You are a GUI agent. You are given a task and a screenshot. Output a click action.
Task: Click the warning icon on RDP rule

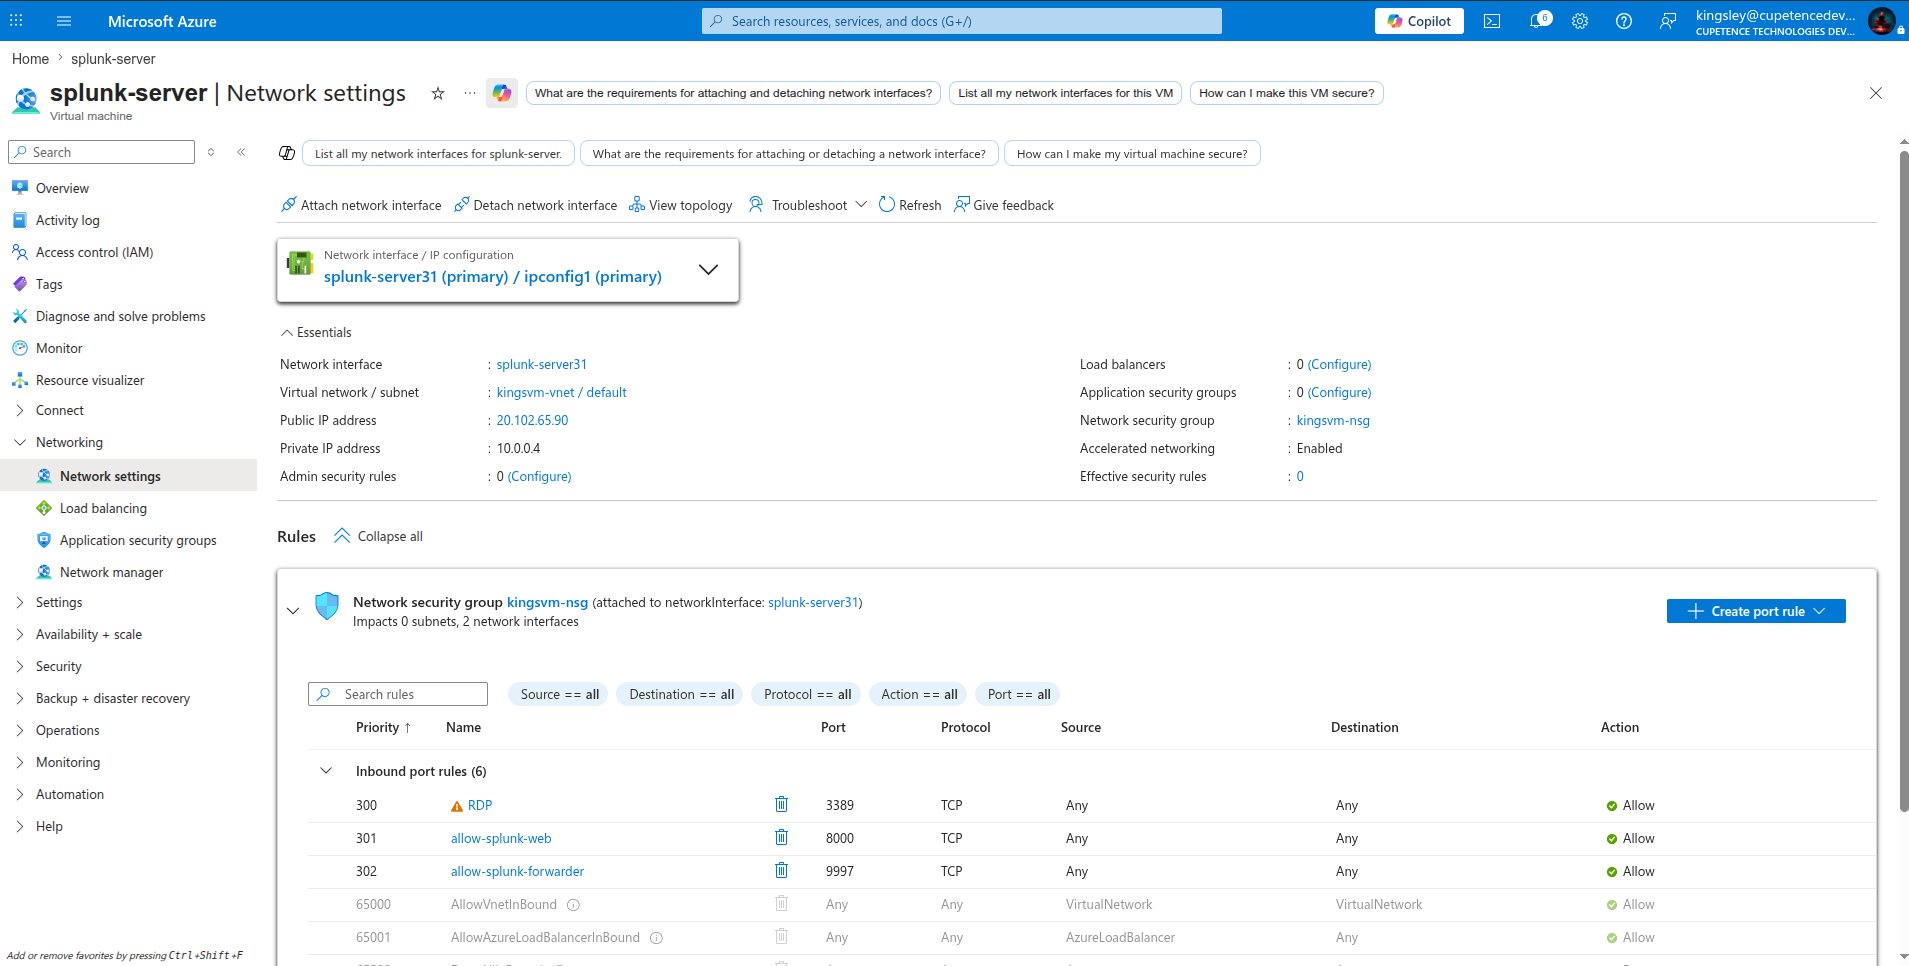(457, 806)
